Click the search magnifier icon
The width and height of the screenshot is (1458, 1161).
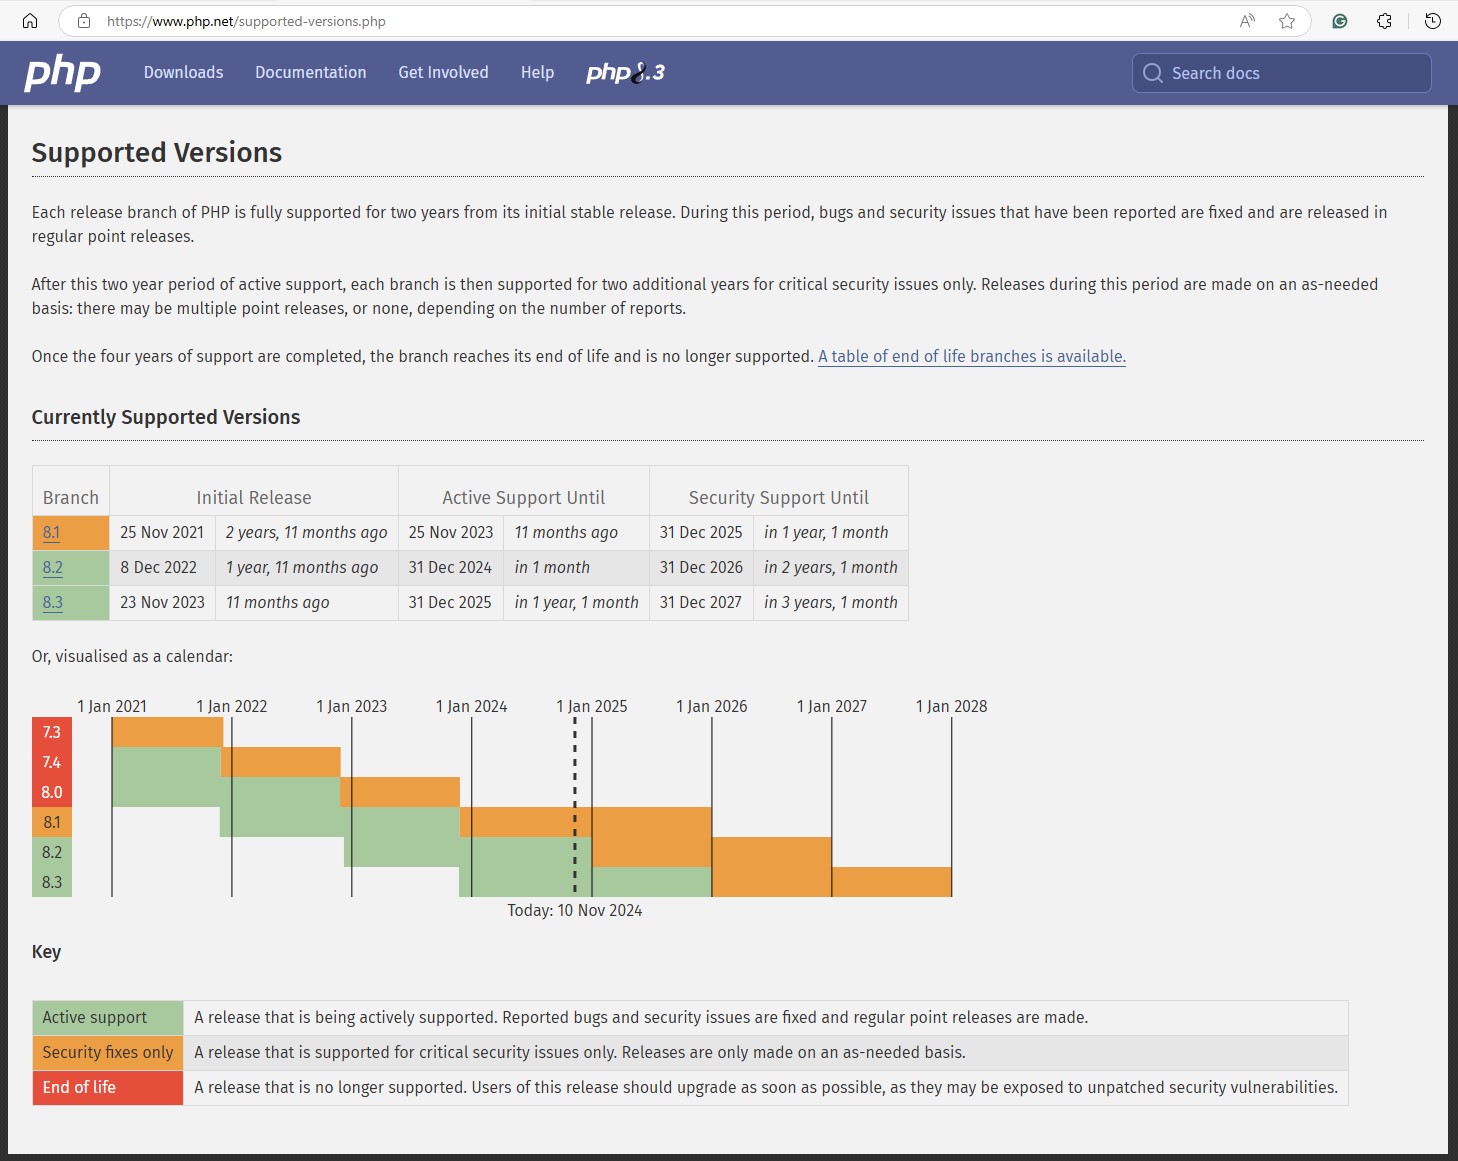click(1153, 73)
